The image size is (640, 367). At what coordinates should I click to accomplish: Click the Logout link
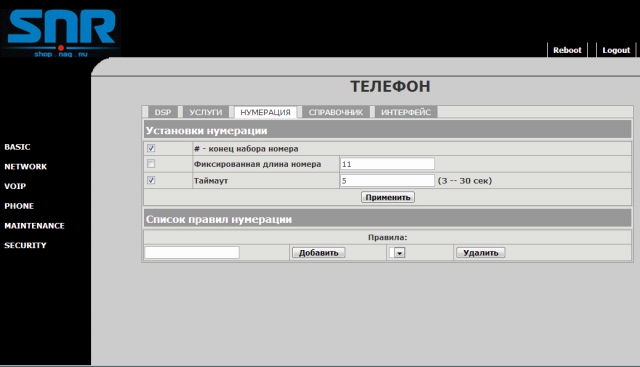[616, 50]
